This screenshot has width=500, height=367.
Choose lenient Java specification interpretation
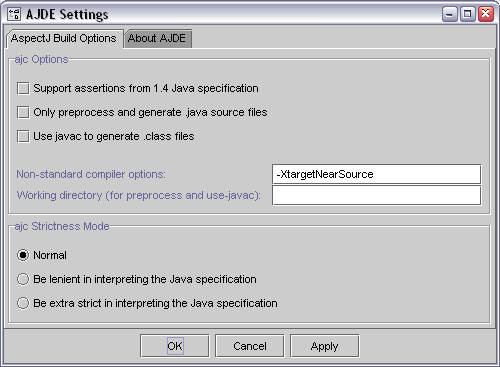23,279
